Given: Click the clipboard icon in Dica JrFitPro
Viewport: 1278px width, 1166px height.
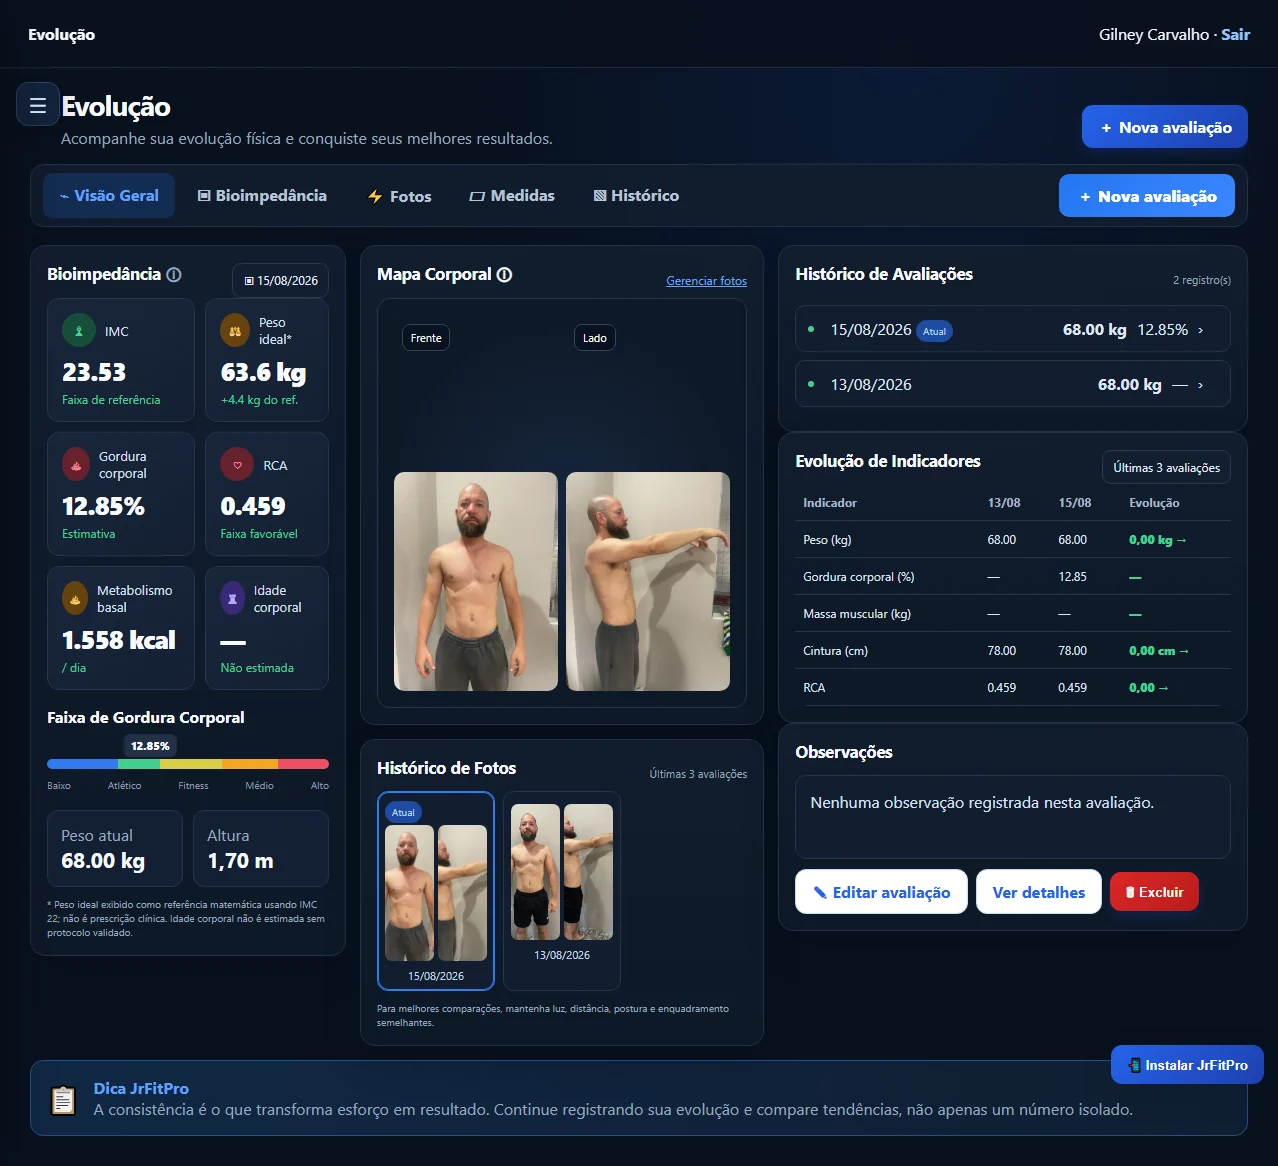Looking at the screenshot, I should click(63, 1100).
